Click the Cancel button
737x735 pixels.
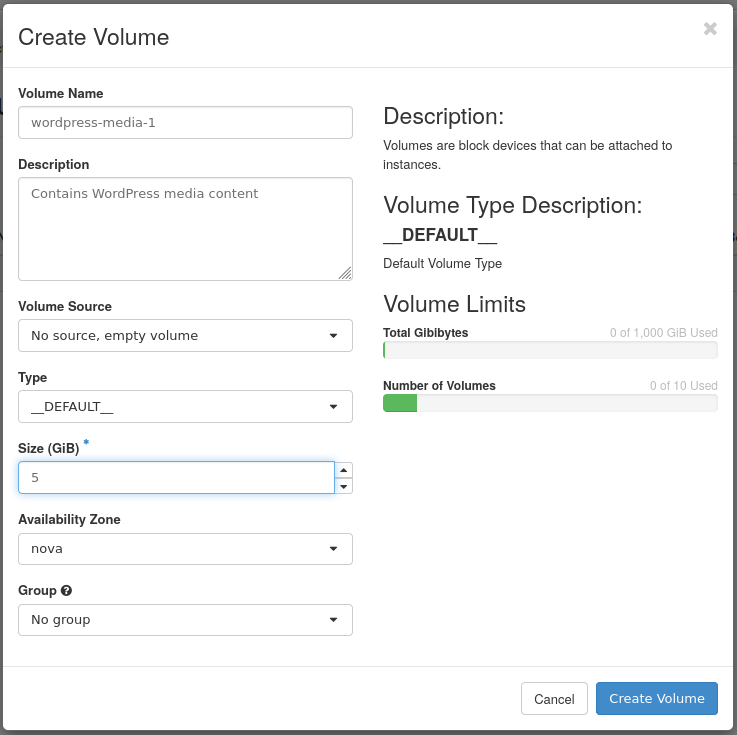554,699
